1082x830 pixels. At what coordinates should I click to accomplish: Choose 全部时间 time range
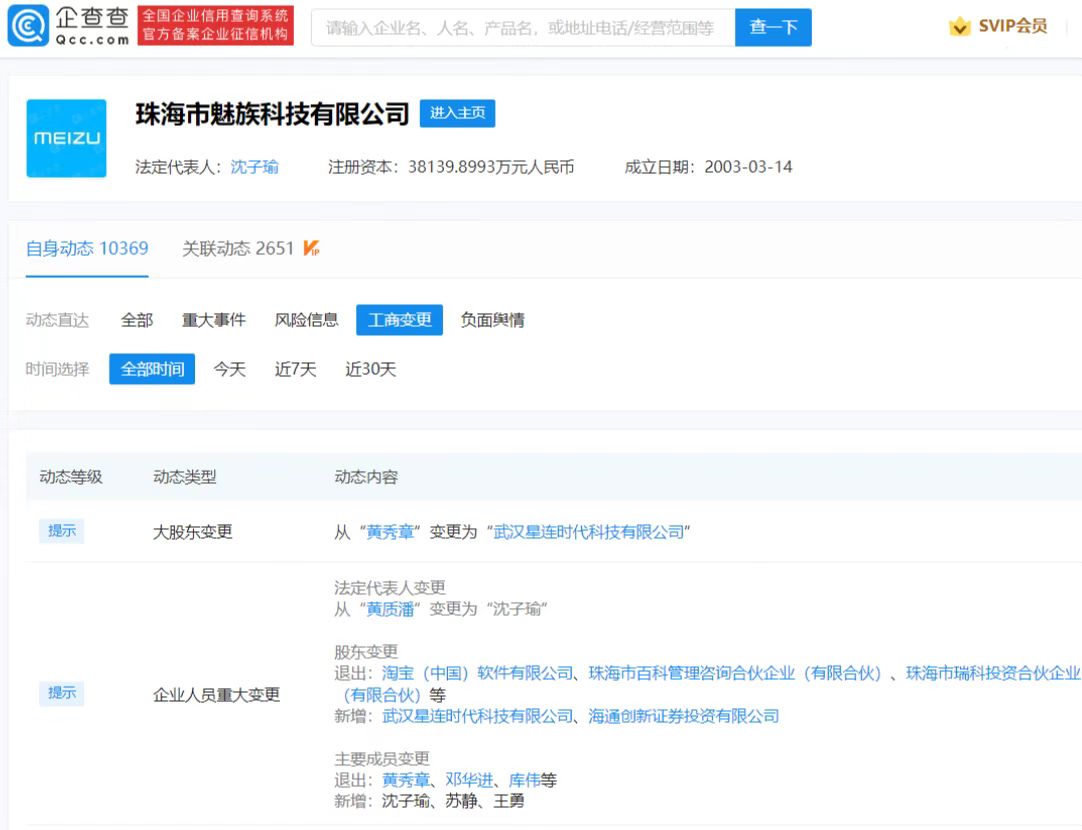152,369
